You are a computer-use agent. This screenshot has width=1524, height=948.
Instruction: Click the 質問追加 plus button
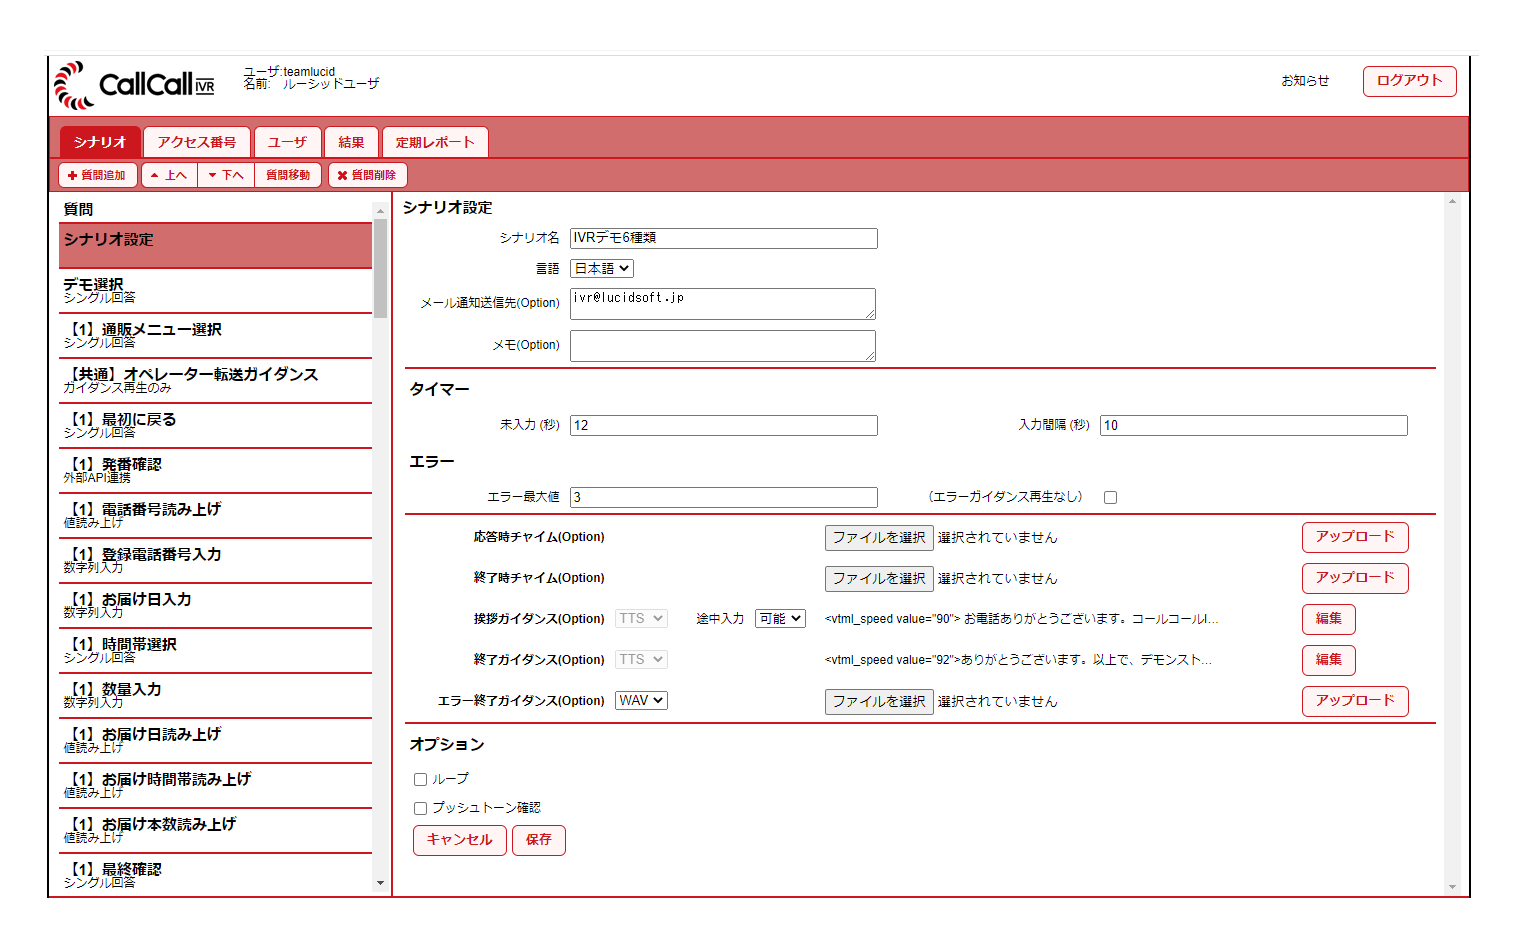(97, 175)
